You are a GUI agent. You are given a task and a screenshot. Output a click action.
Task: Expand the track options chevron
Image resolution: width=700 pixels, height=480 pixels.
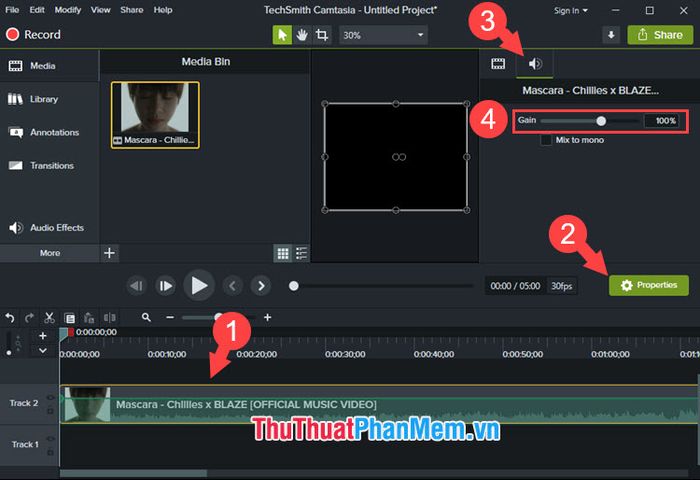43,351
